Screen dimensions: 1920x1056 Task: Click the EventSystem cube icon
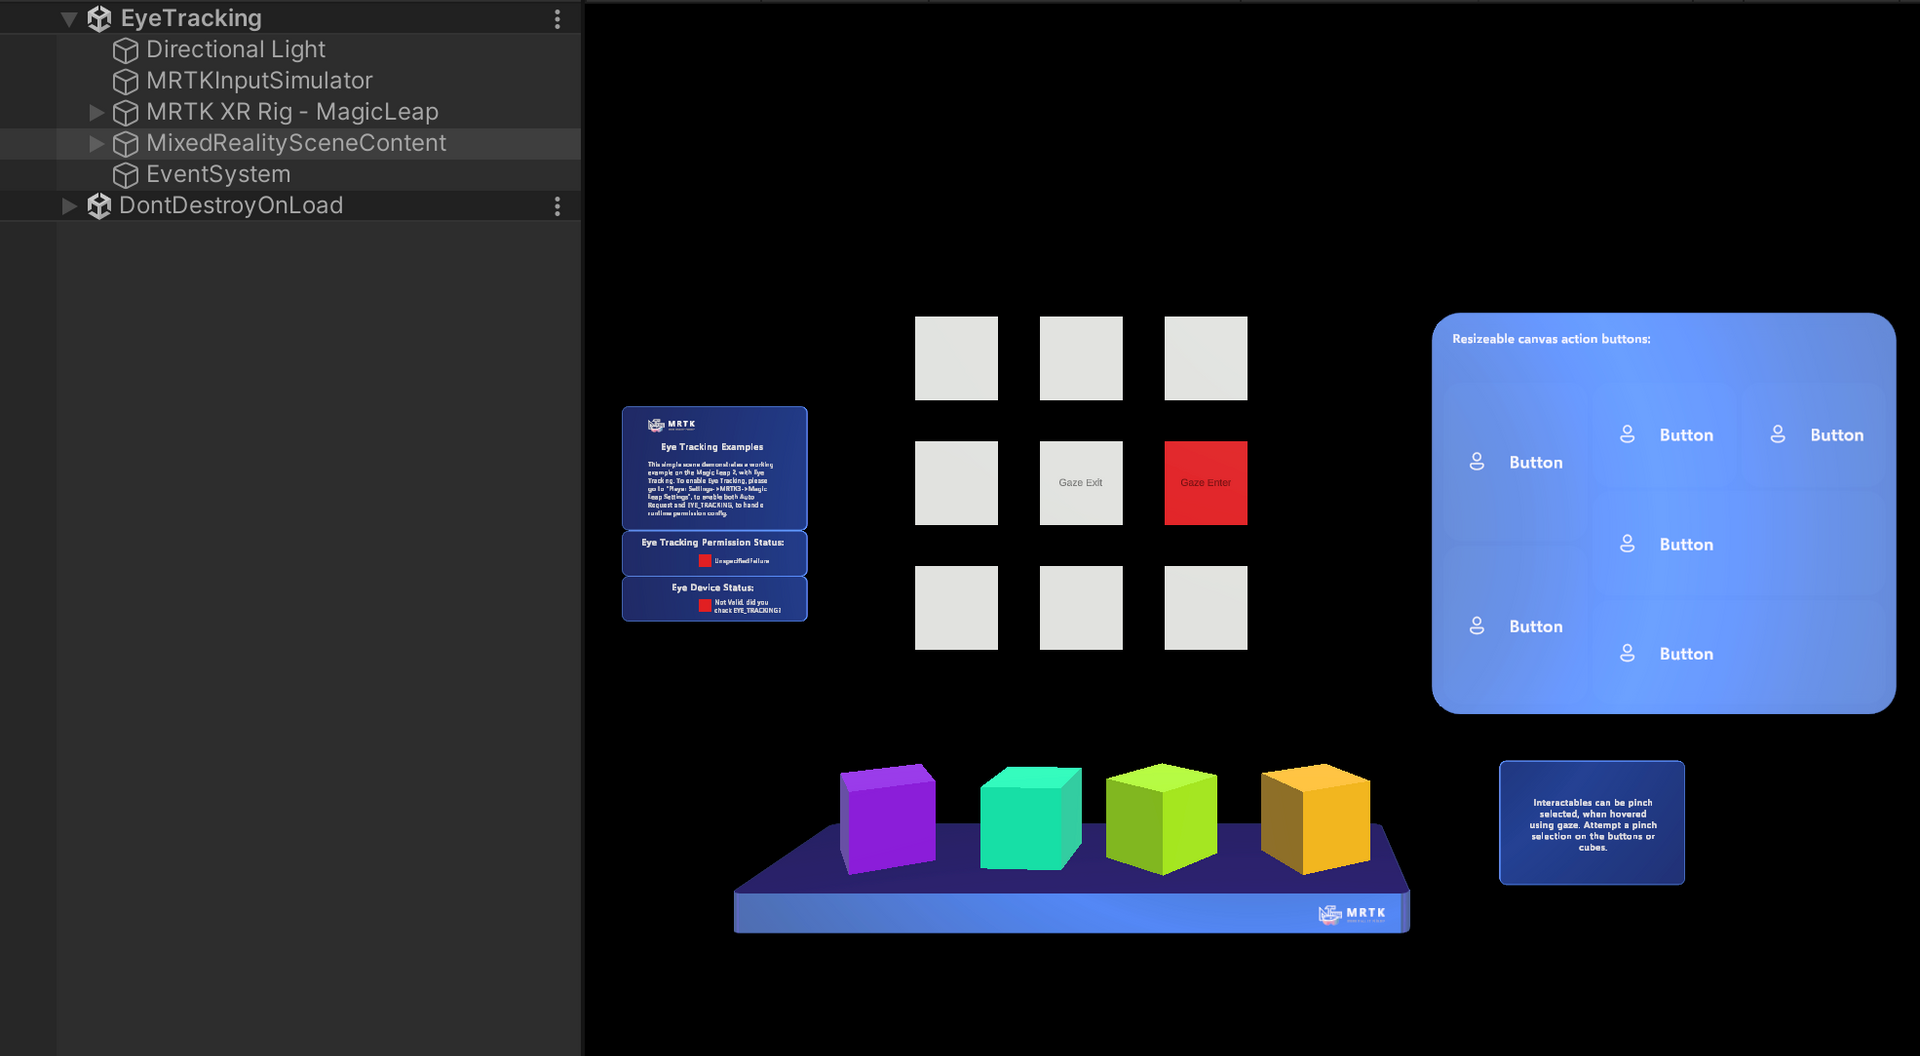(x=126, y=174)
